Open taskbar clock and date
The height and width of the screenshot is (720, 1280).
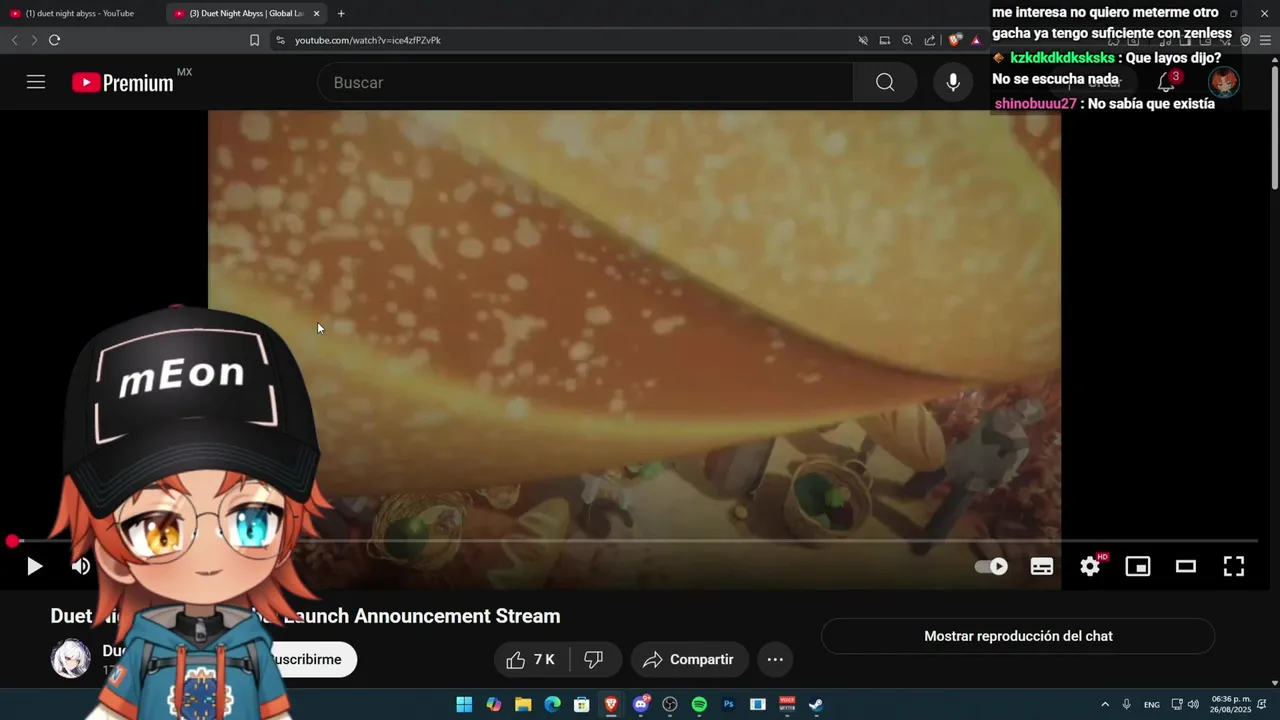1231,704
